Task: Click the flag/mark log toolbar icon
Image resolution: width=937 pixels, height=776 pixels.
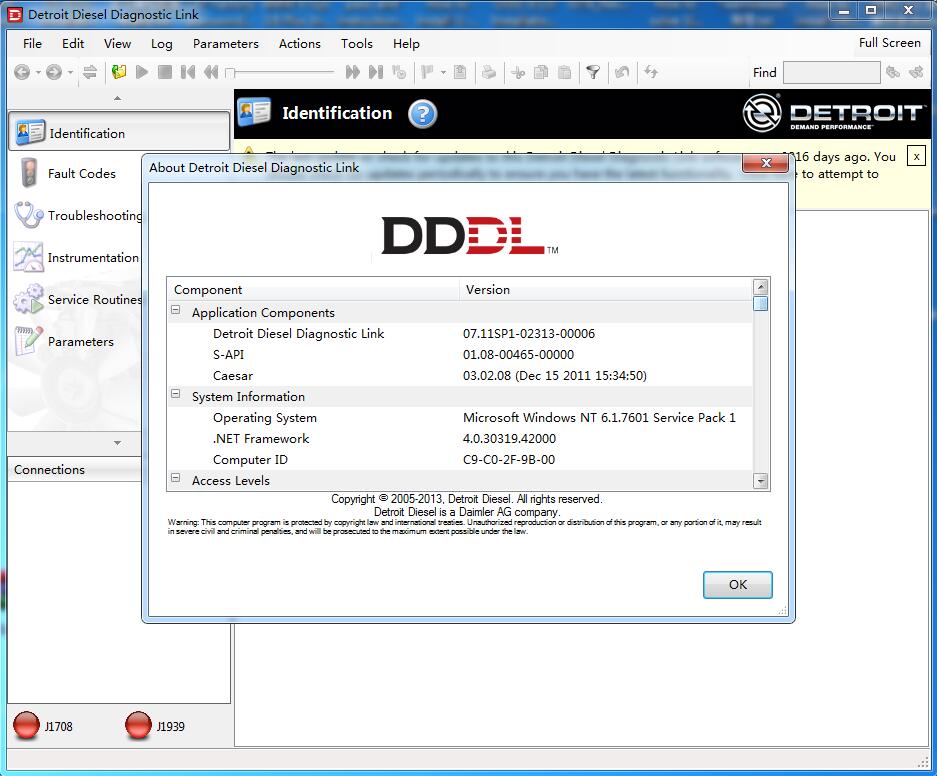Action: click(427, 72)
